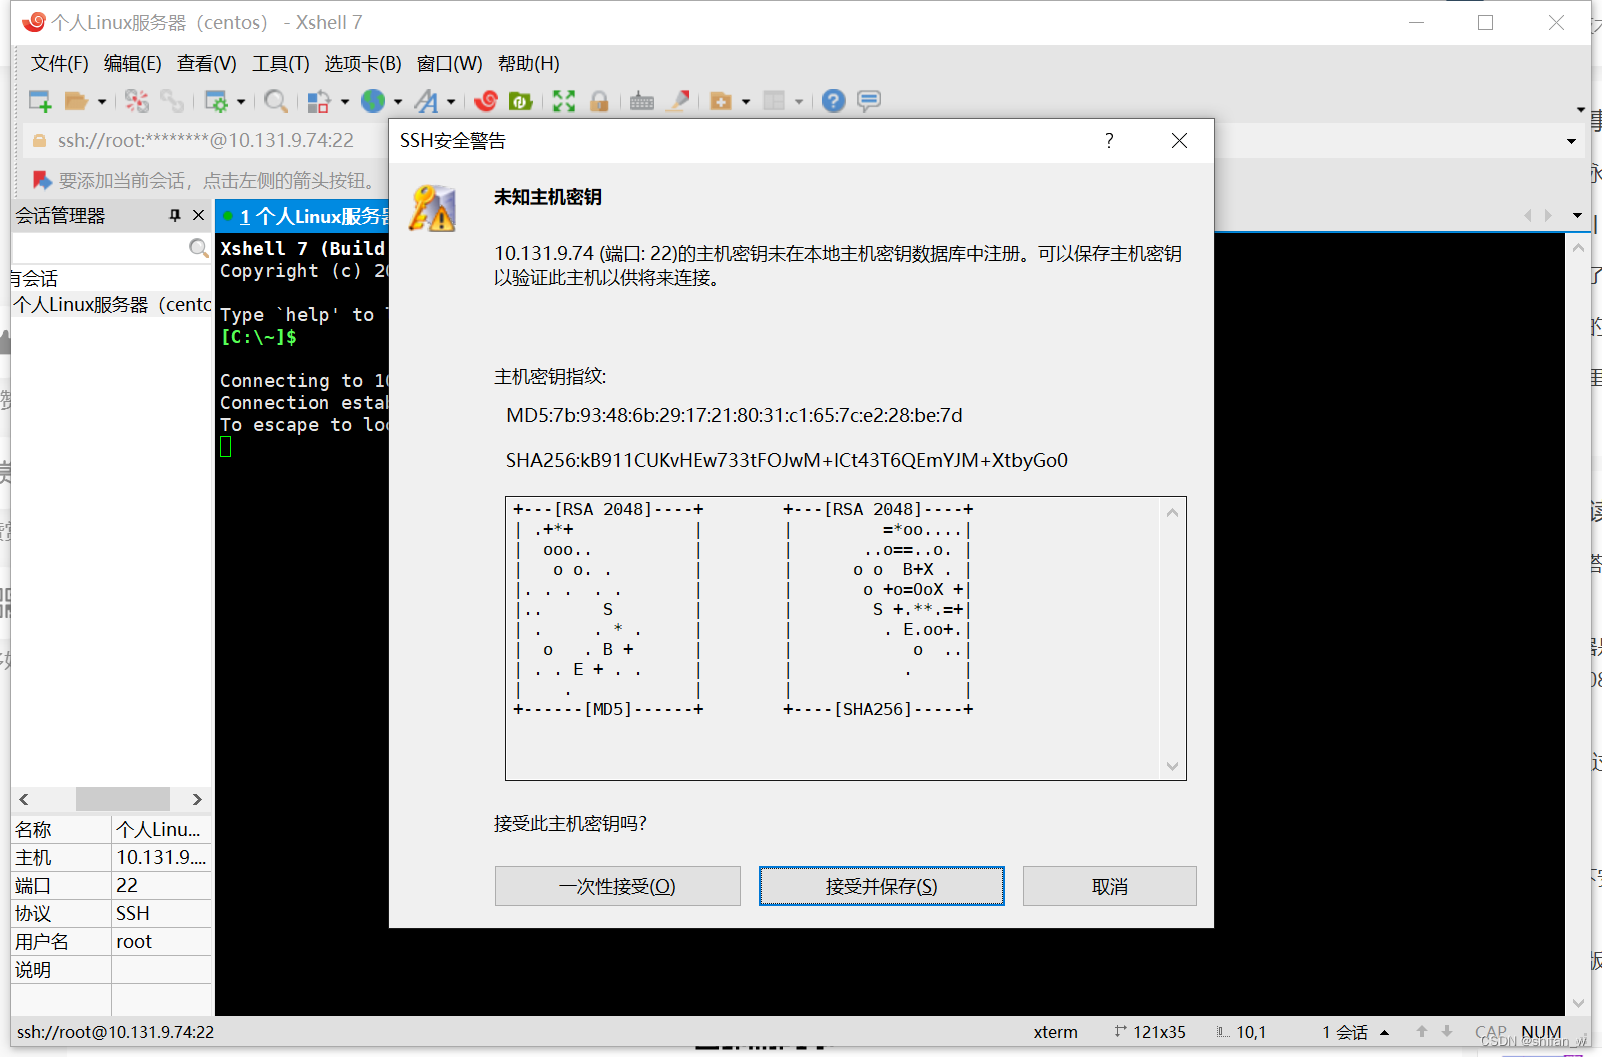Toggle the lock icon on toolbar
Viewport: 1602px width, 1057px height.
pos(598,100)
